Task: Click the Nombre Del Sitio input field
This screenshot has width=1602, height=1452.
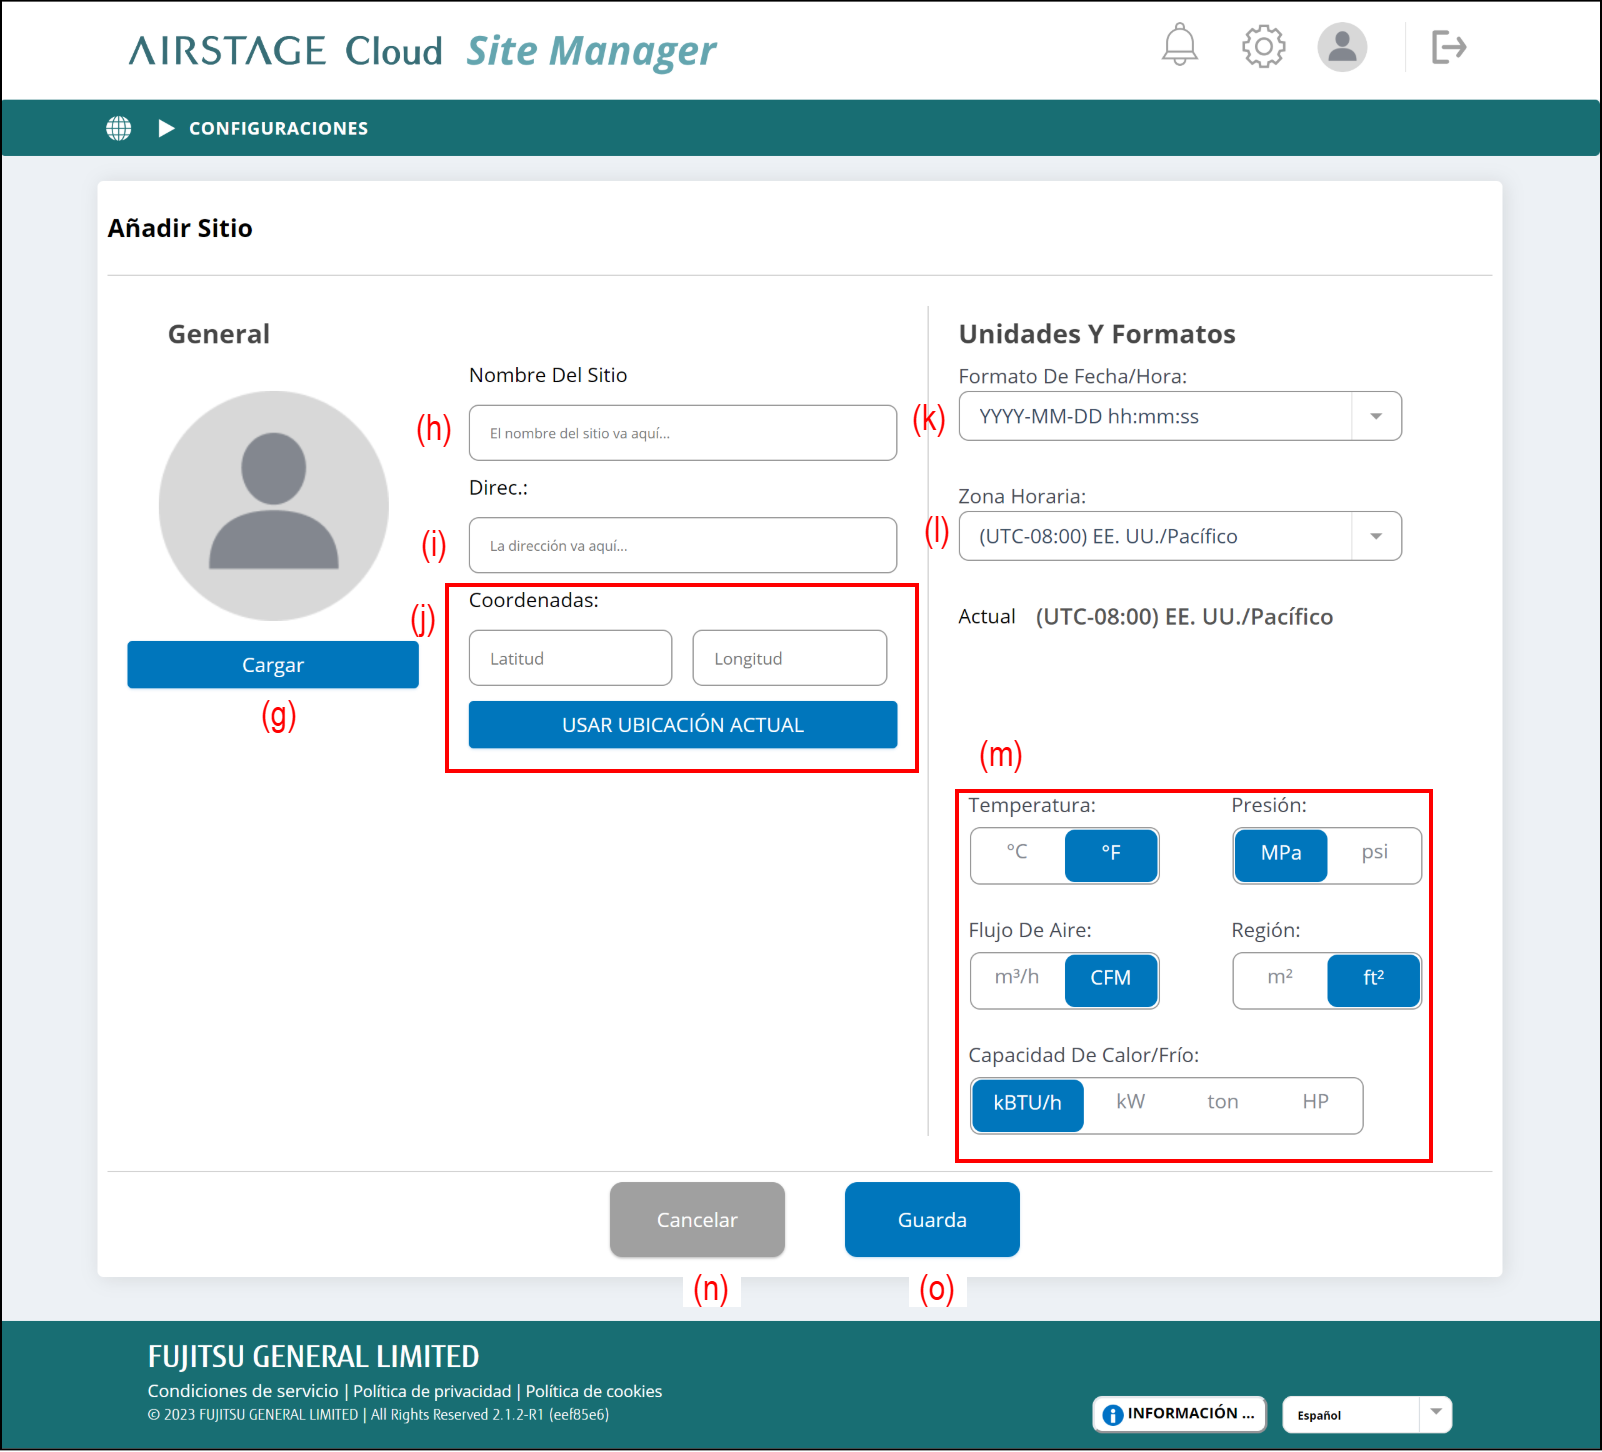Action: click(682, 433)
